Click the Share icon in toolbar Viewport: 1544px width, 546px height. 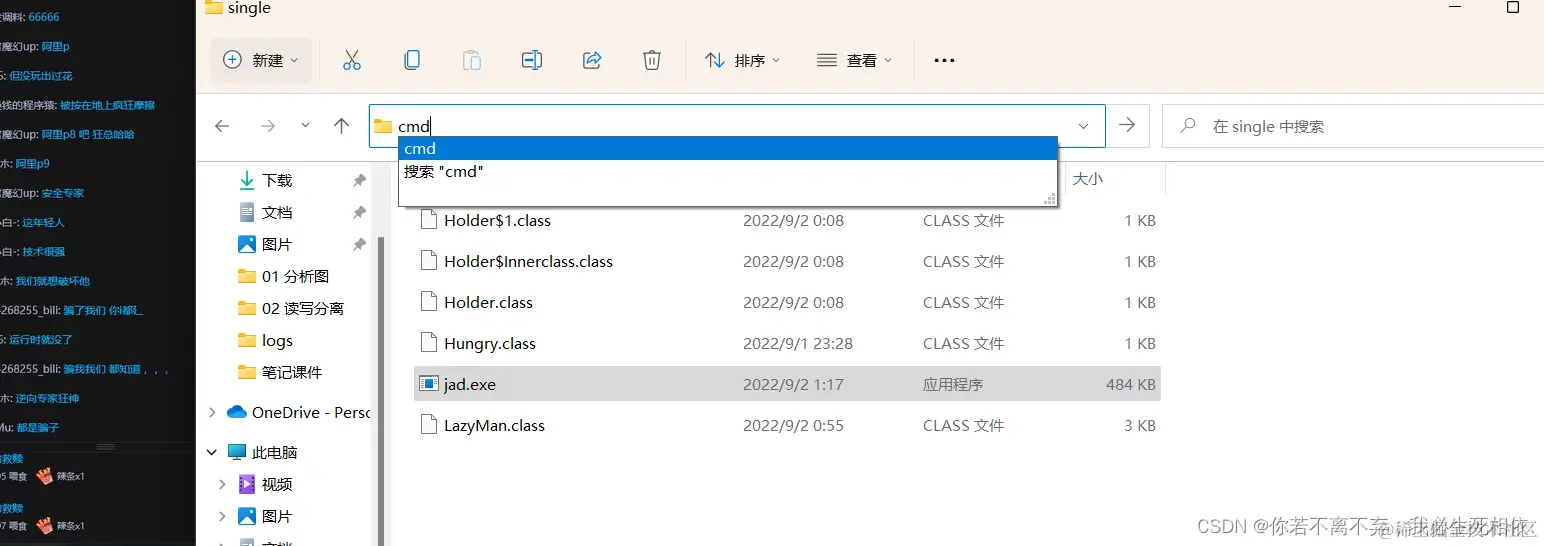(592, 60)
